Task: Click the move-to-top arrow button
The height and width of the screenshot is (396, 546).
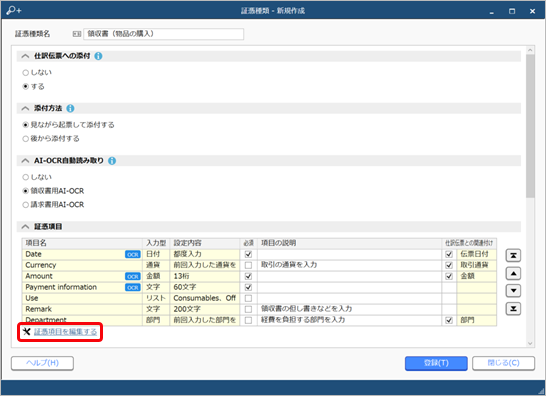Action: click(x=513, y=256)
